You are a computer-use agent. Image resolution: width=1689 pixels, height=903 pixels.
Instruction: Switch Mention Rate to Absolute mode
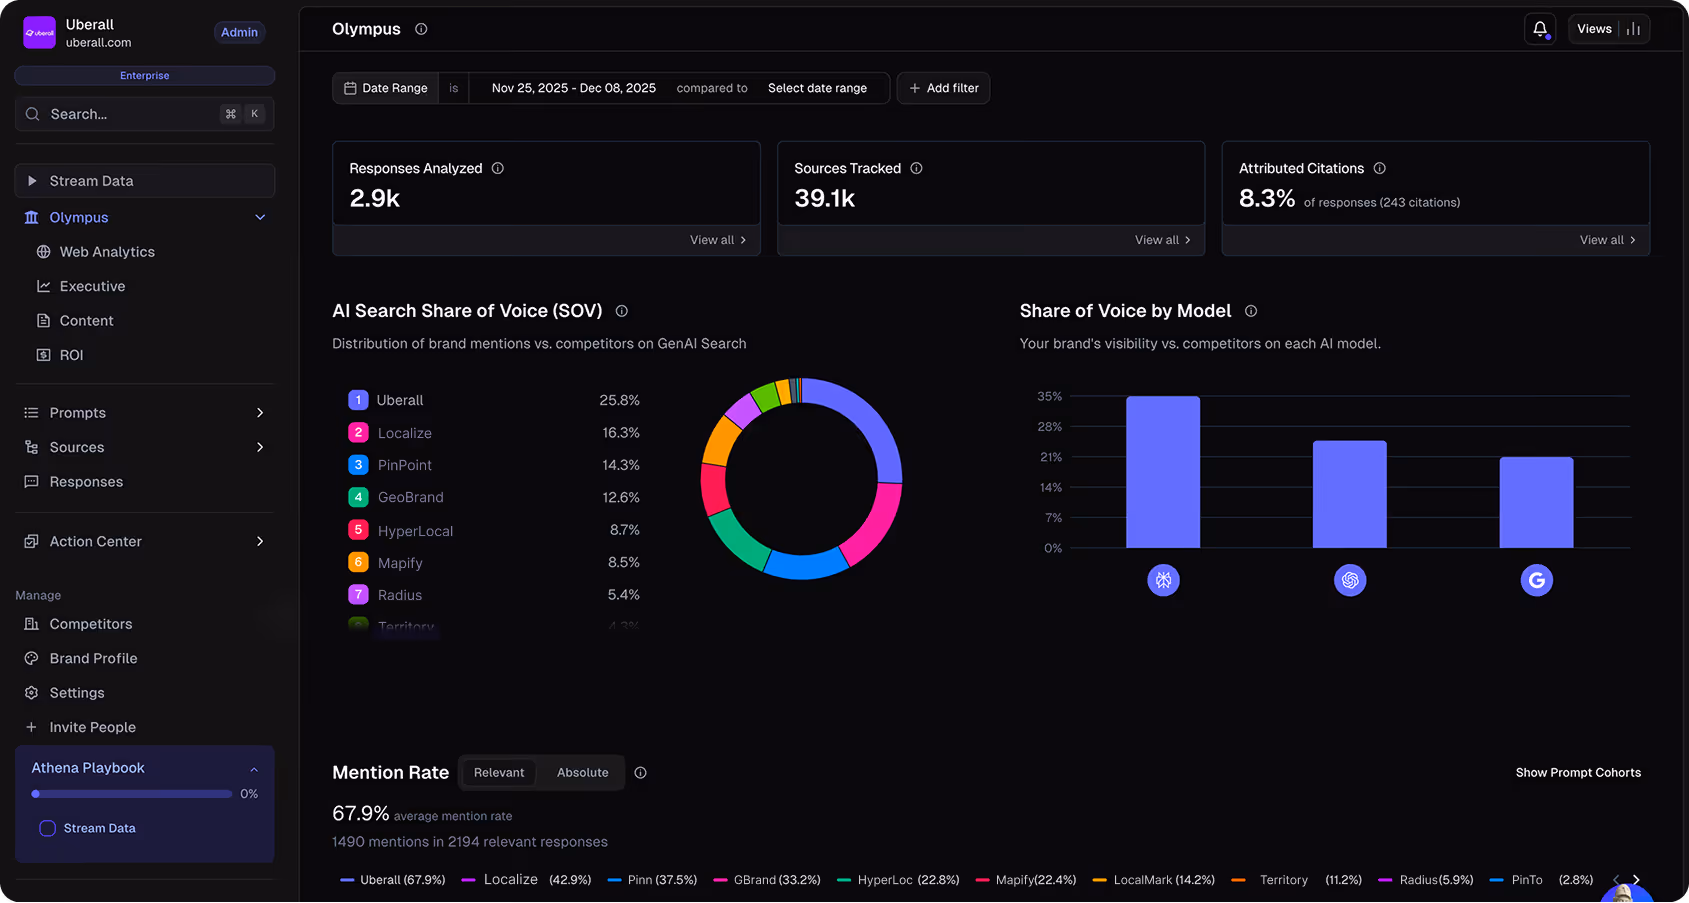582,772
